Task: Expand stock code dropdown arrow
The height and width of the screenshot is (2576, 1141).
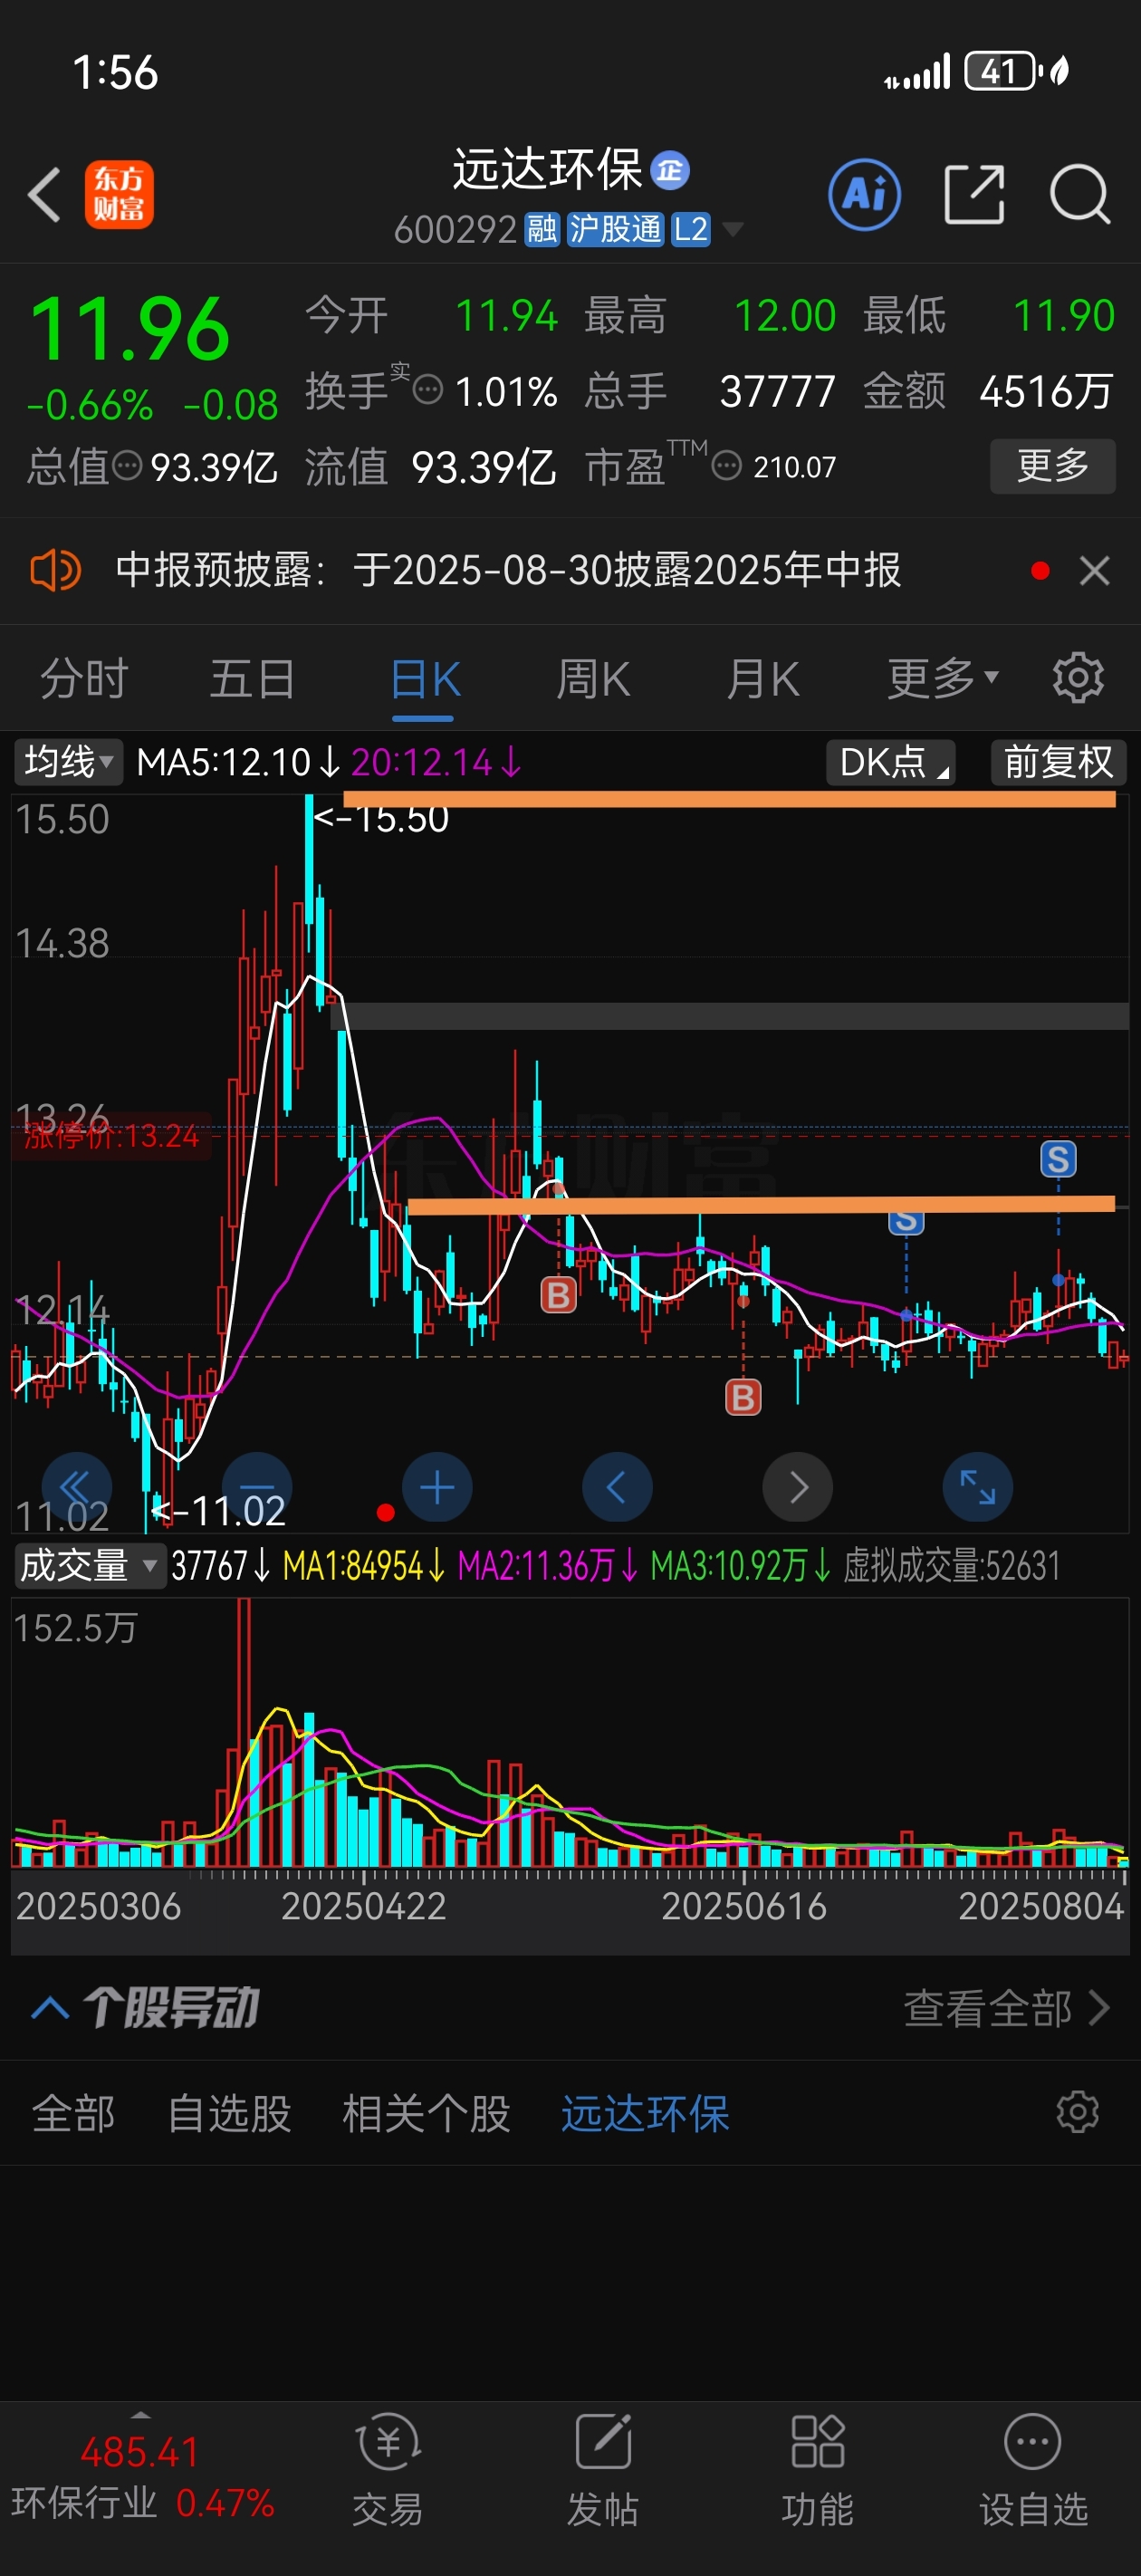Action: 733,229
